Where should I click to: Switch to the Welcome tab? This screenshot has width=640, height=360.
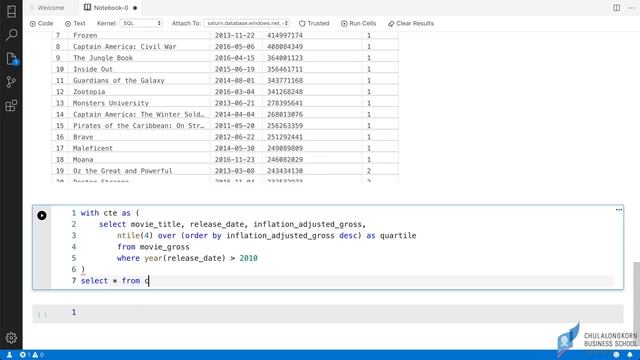pyautogui.click(x=51, y=8)
